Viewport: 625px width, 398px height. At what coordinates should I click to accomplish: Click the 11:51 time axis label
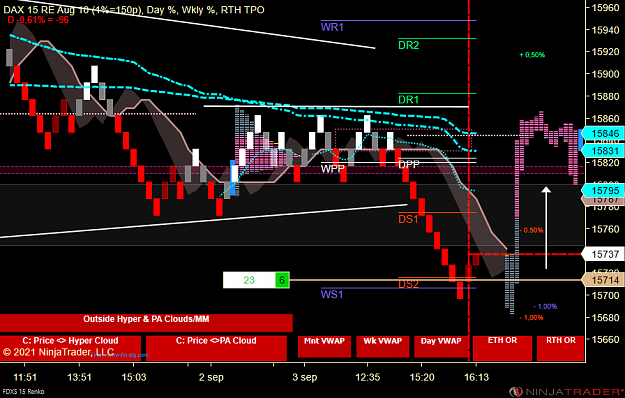(25, 377)
